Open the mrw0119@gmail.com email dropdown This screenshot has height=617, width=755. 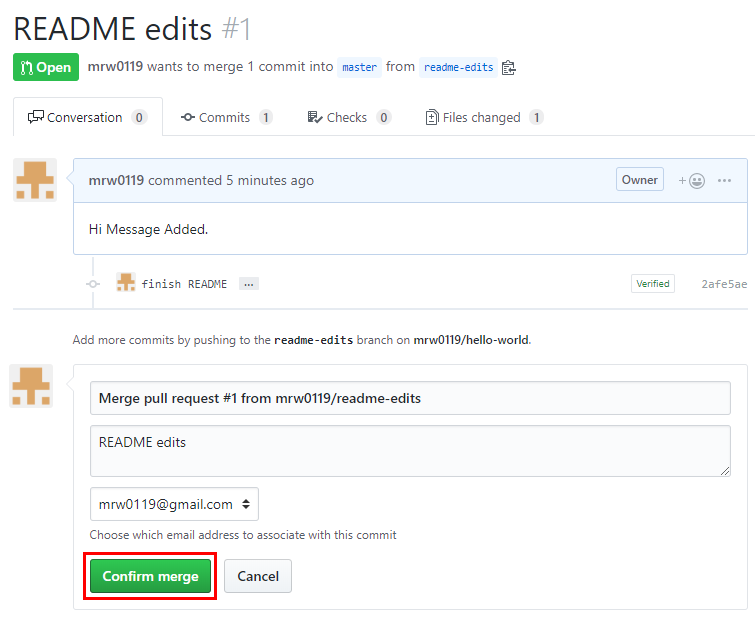[x=174, y=504]
